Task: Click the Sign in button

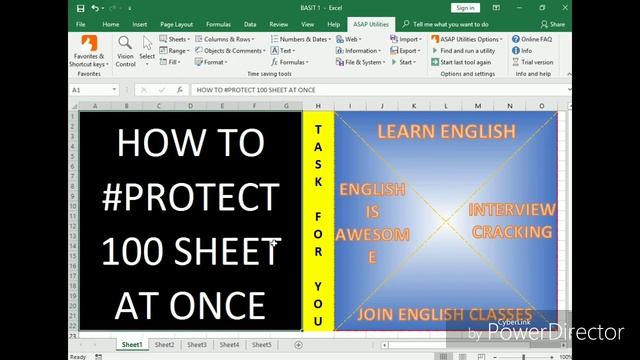Action: 465,8
